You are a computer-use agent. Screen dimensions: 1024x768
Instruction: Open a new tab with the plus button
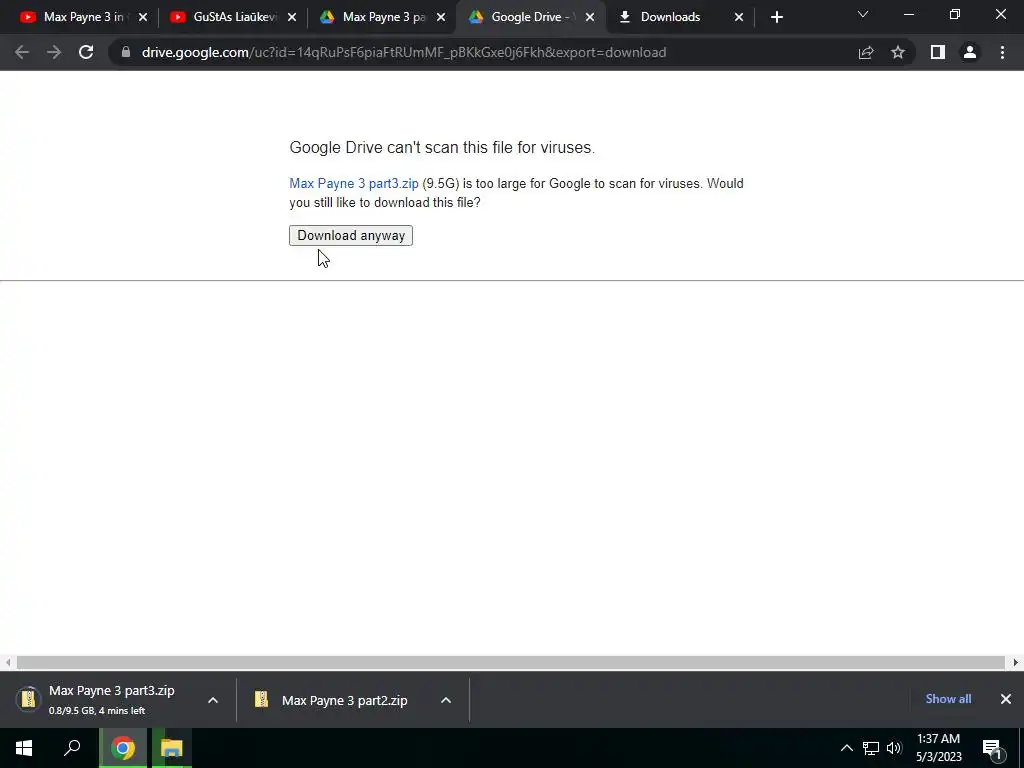(776, 17)
